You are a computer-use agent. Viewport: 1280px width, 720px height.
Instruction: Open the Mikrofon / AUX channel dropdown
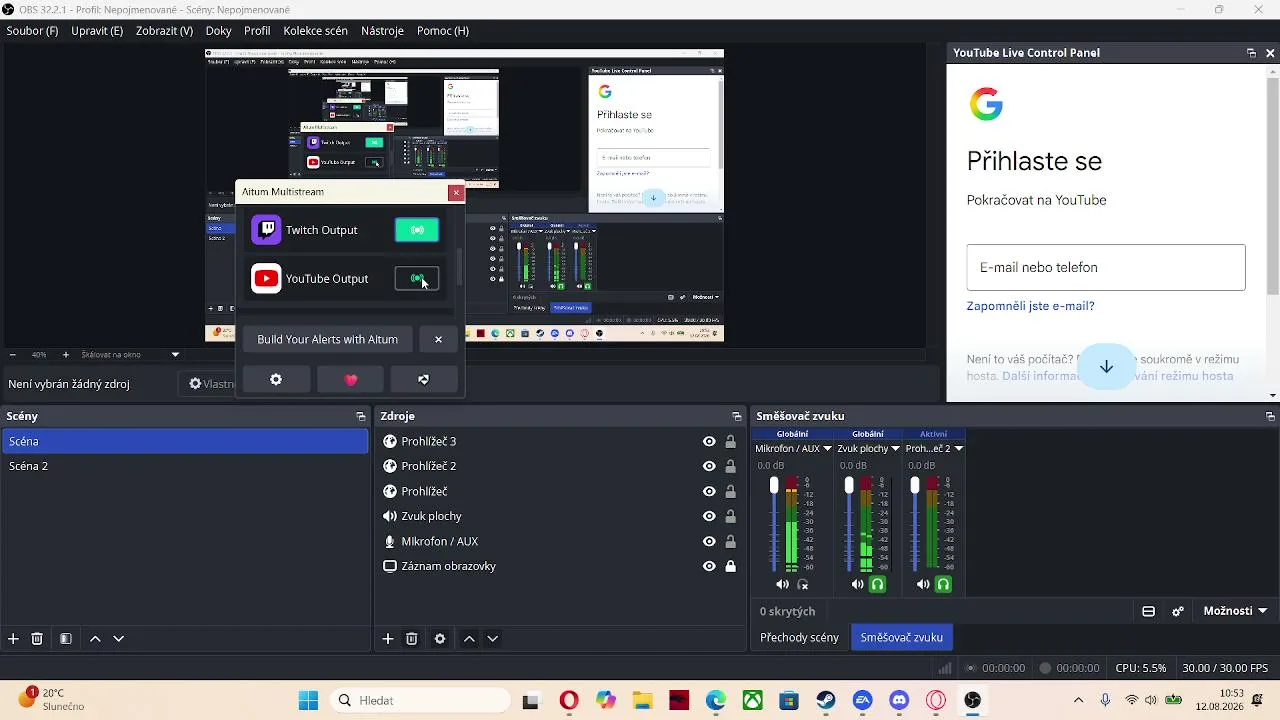(828, 449)
